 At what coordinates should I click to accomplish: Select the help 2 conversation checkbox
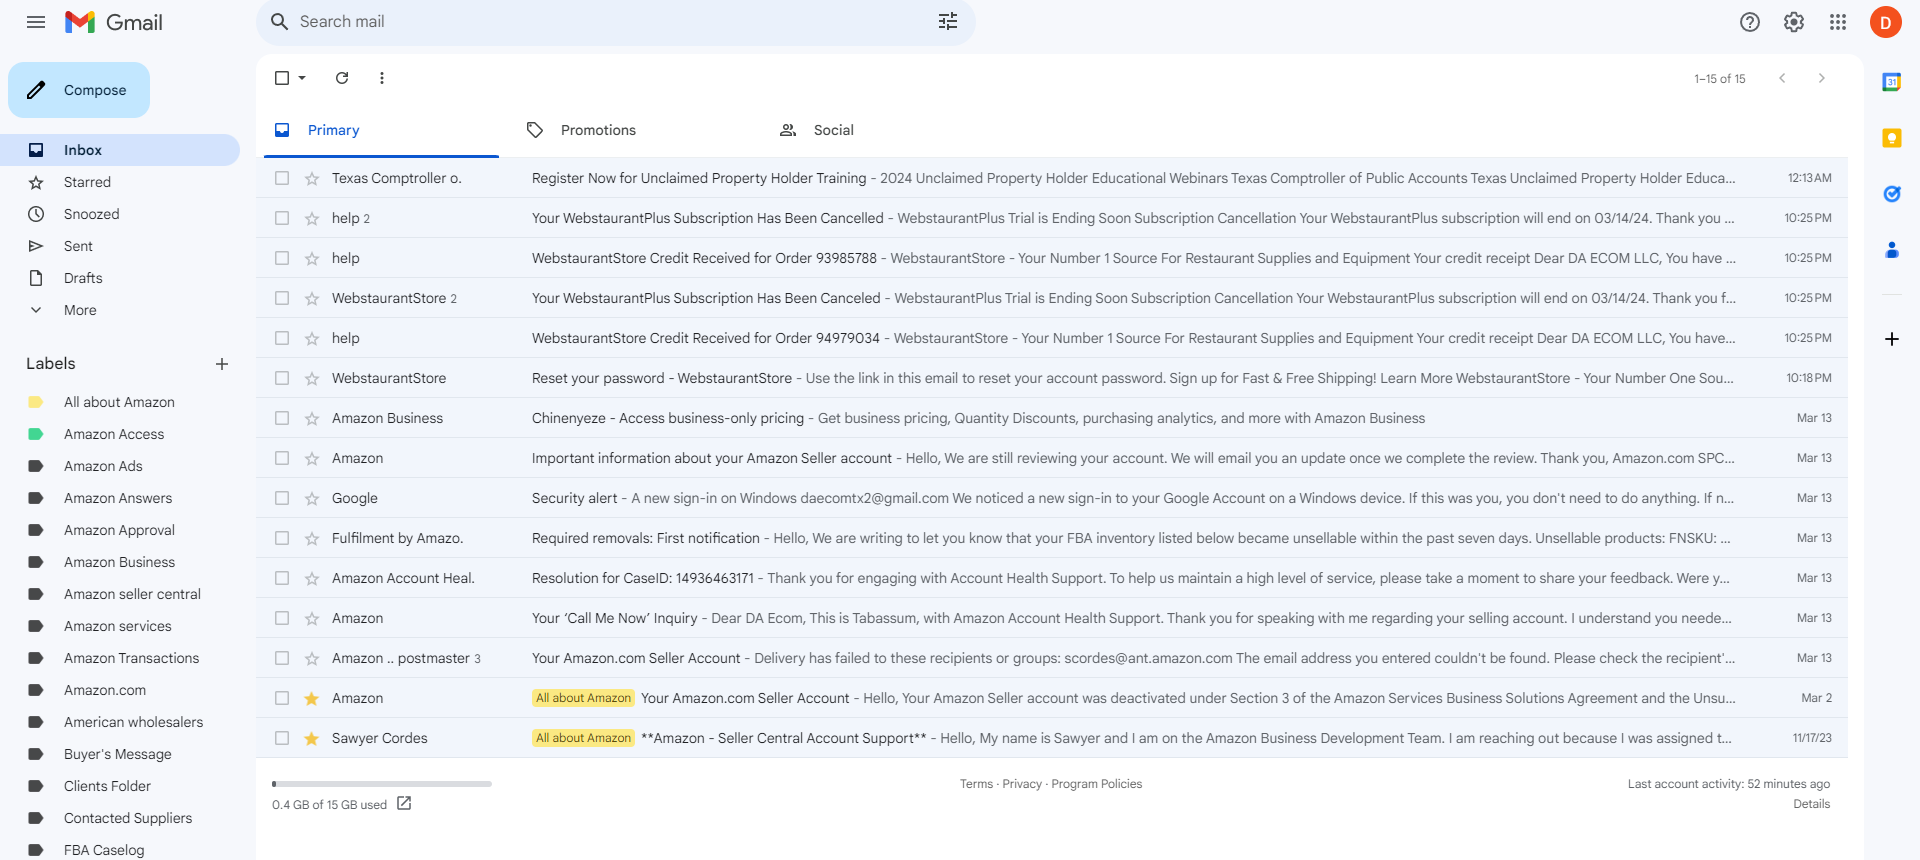(x=282, y=218)
